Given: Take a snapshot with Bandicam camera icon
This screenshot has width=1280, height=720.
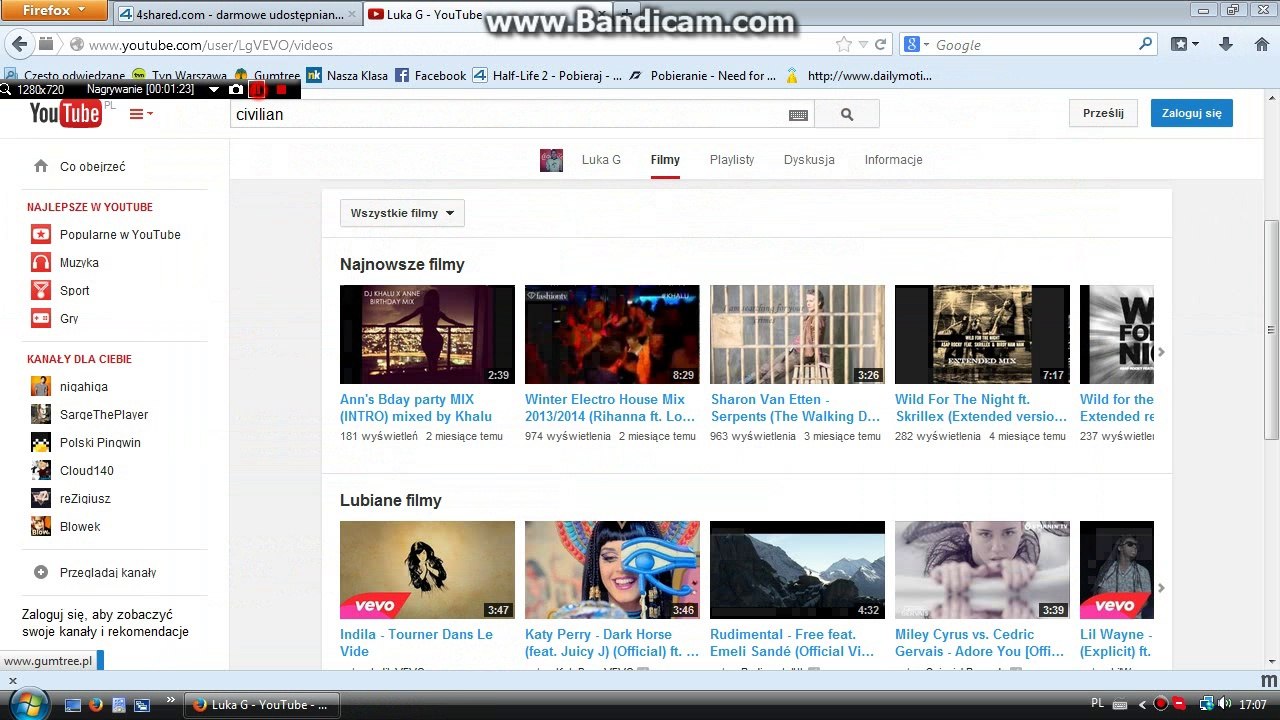Looking at the screenshot, I should [x=236, y=89].
